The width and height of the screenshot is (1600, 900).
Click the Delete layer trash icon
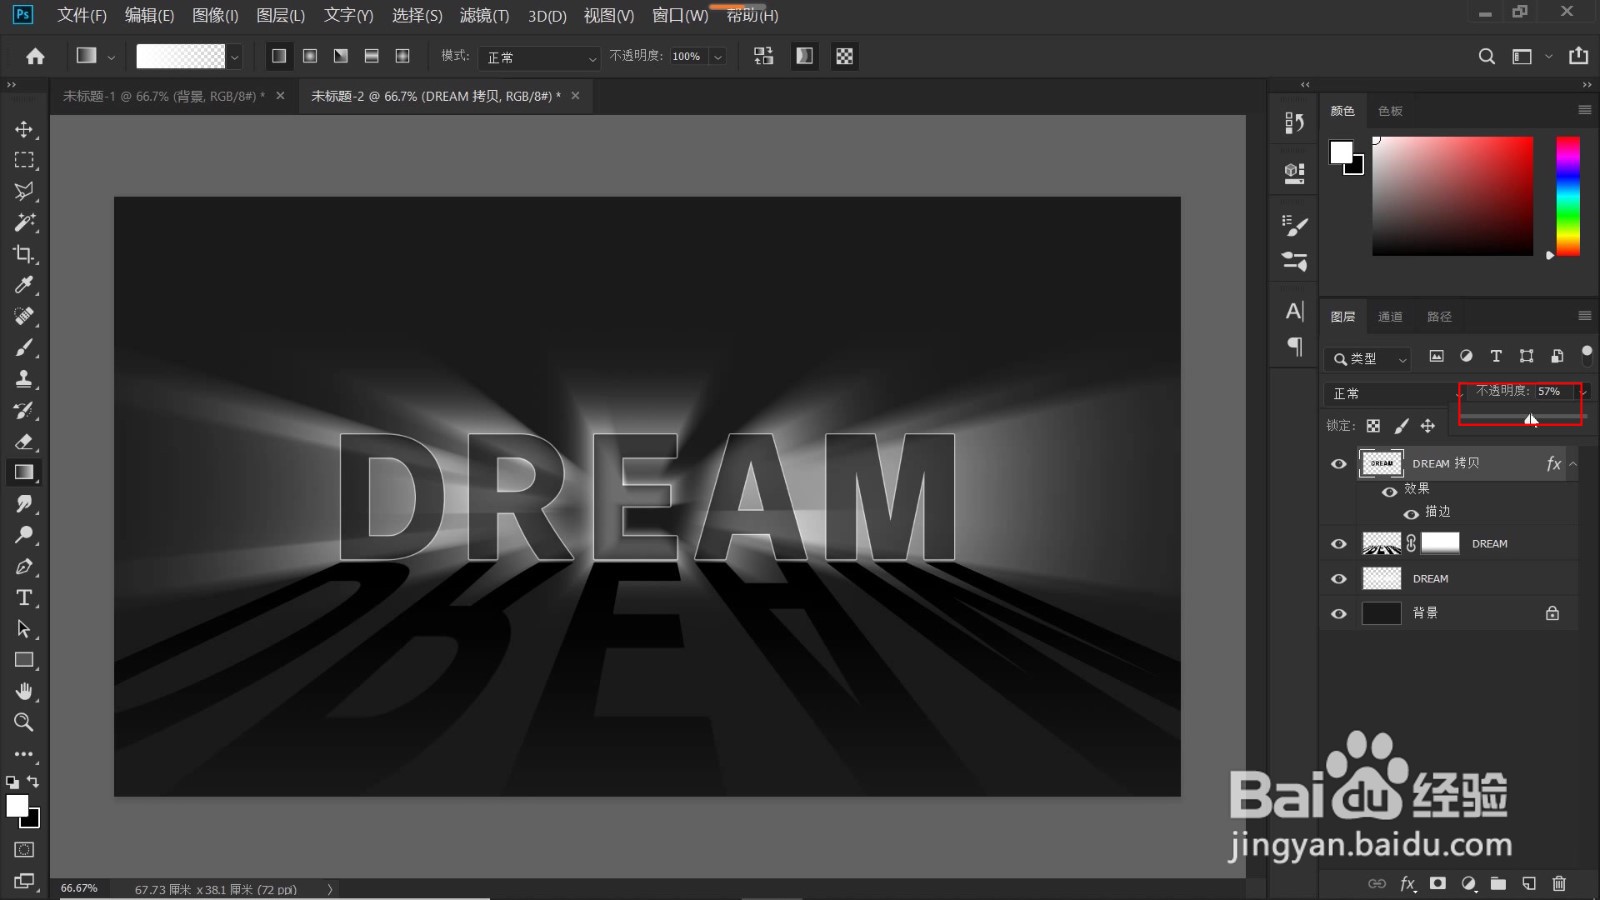(1559, 883)
